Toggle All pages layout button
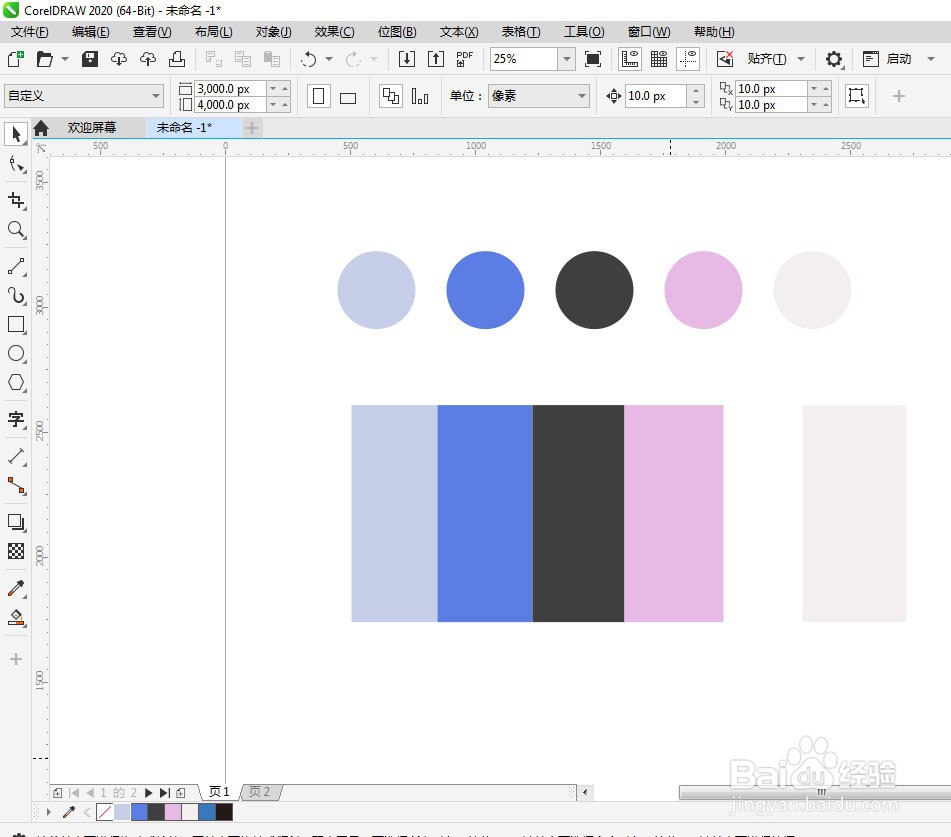This screenshot has height=837, width=951. click(391, 96)
